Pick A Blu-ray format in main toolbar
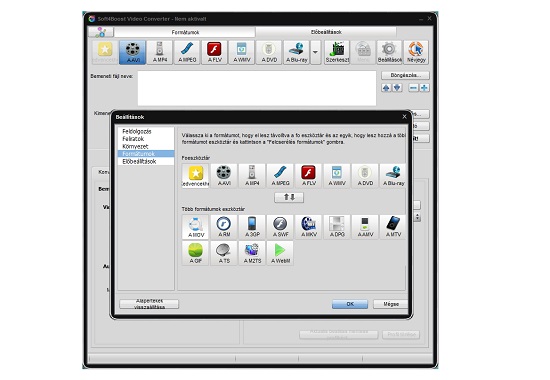Viewport: 550px width, 380px height. coord(297,52)
